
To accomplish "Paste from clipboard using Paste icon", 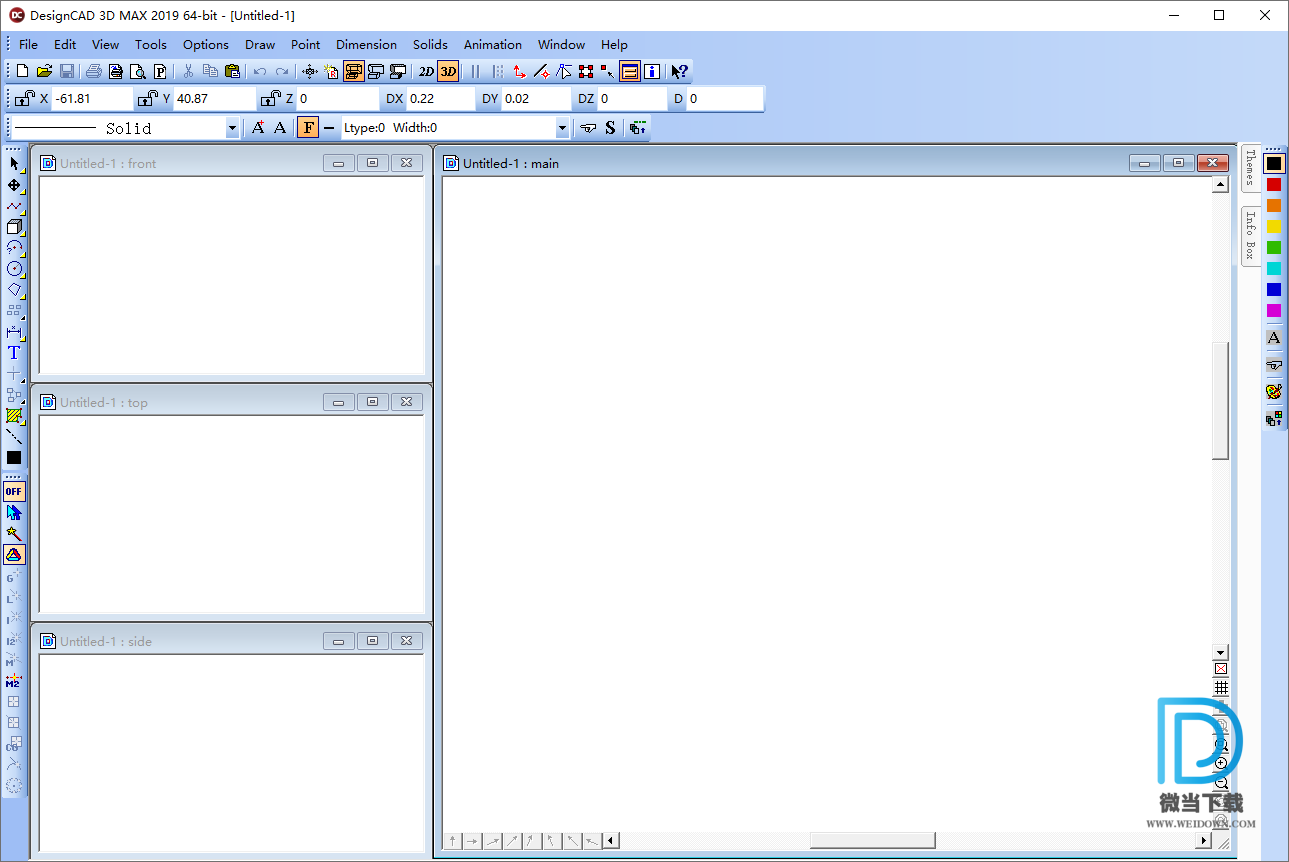I will click(x=232, y=71).
